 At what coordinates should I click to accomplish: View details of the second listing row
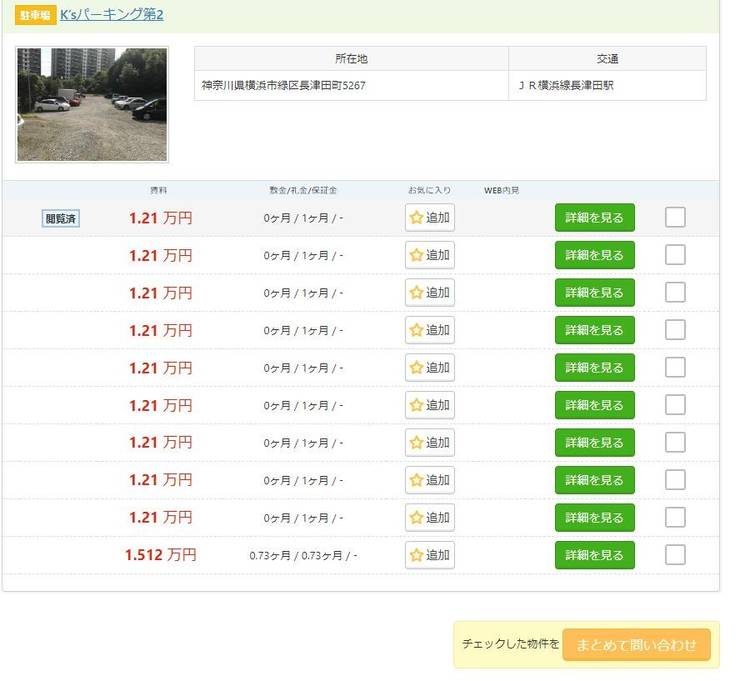(x=595, y=255)
